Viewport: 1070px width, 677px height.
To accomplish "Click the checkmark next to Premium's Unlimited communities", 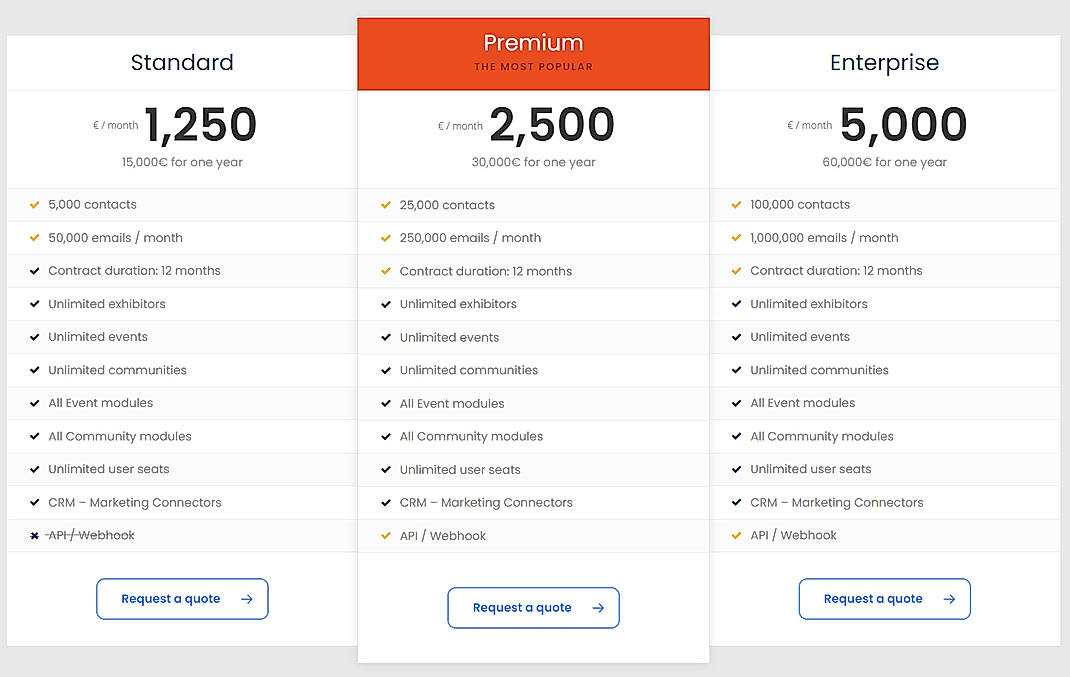I will coord(385,369).
